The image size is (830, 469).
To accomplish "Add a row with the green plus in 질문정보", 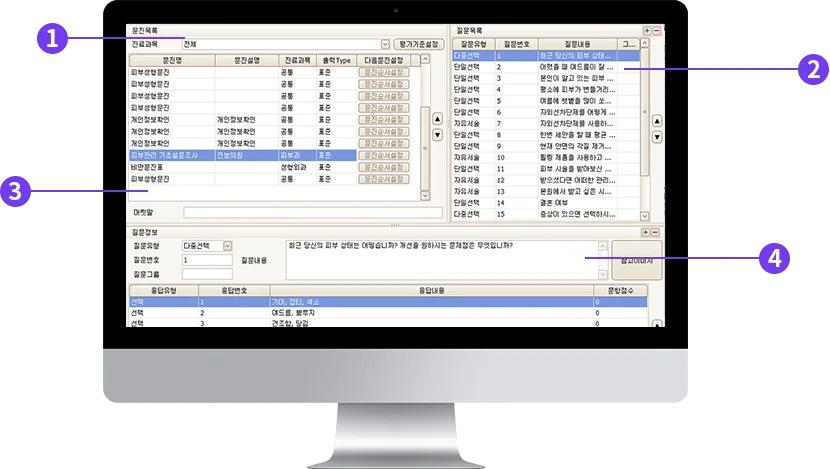I will point(645,232).
